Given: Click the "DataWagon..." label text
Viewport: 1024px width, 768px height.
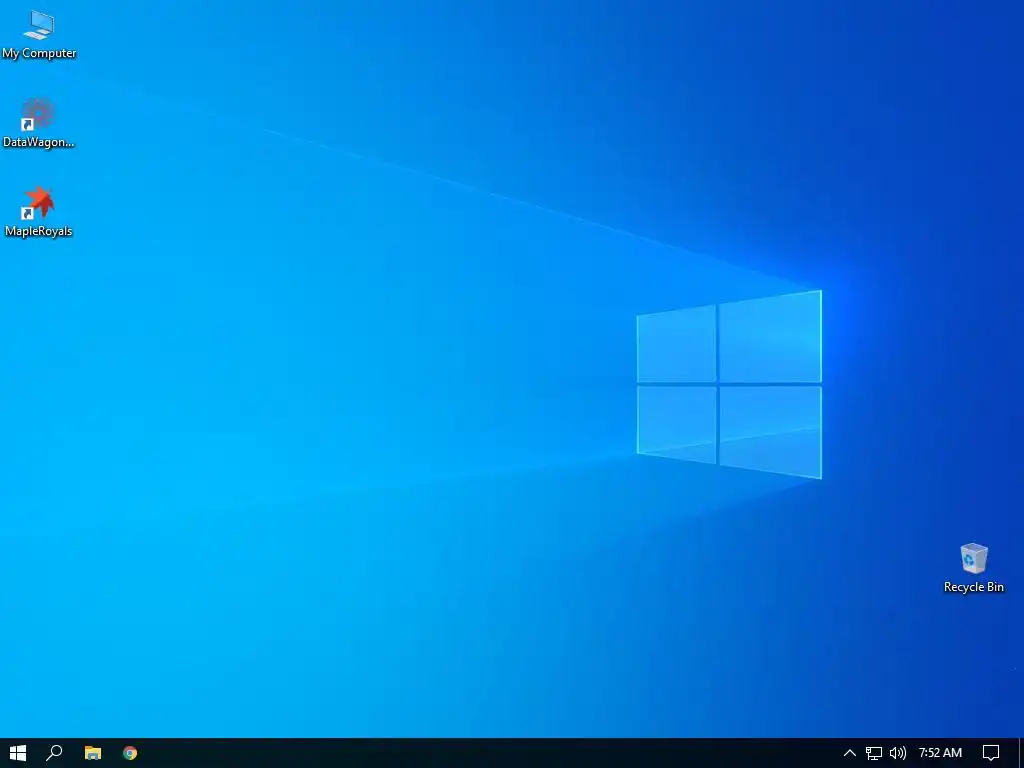Looking at the screenshot, I should (39, 142).
